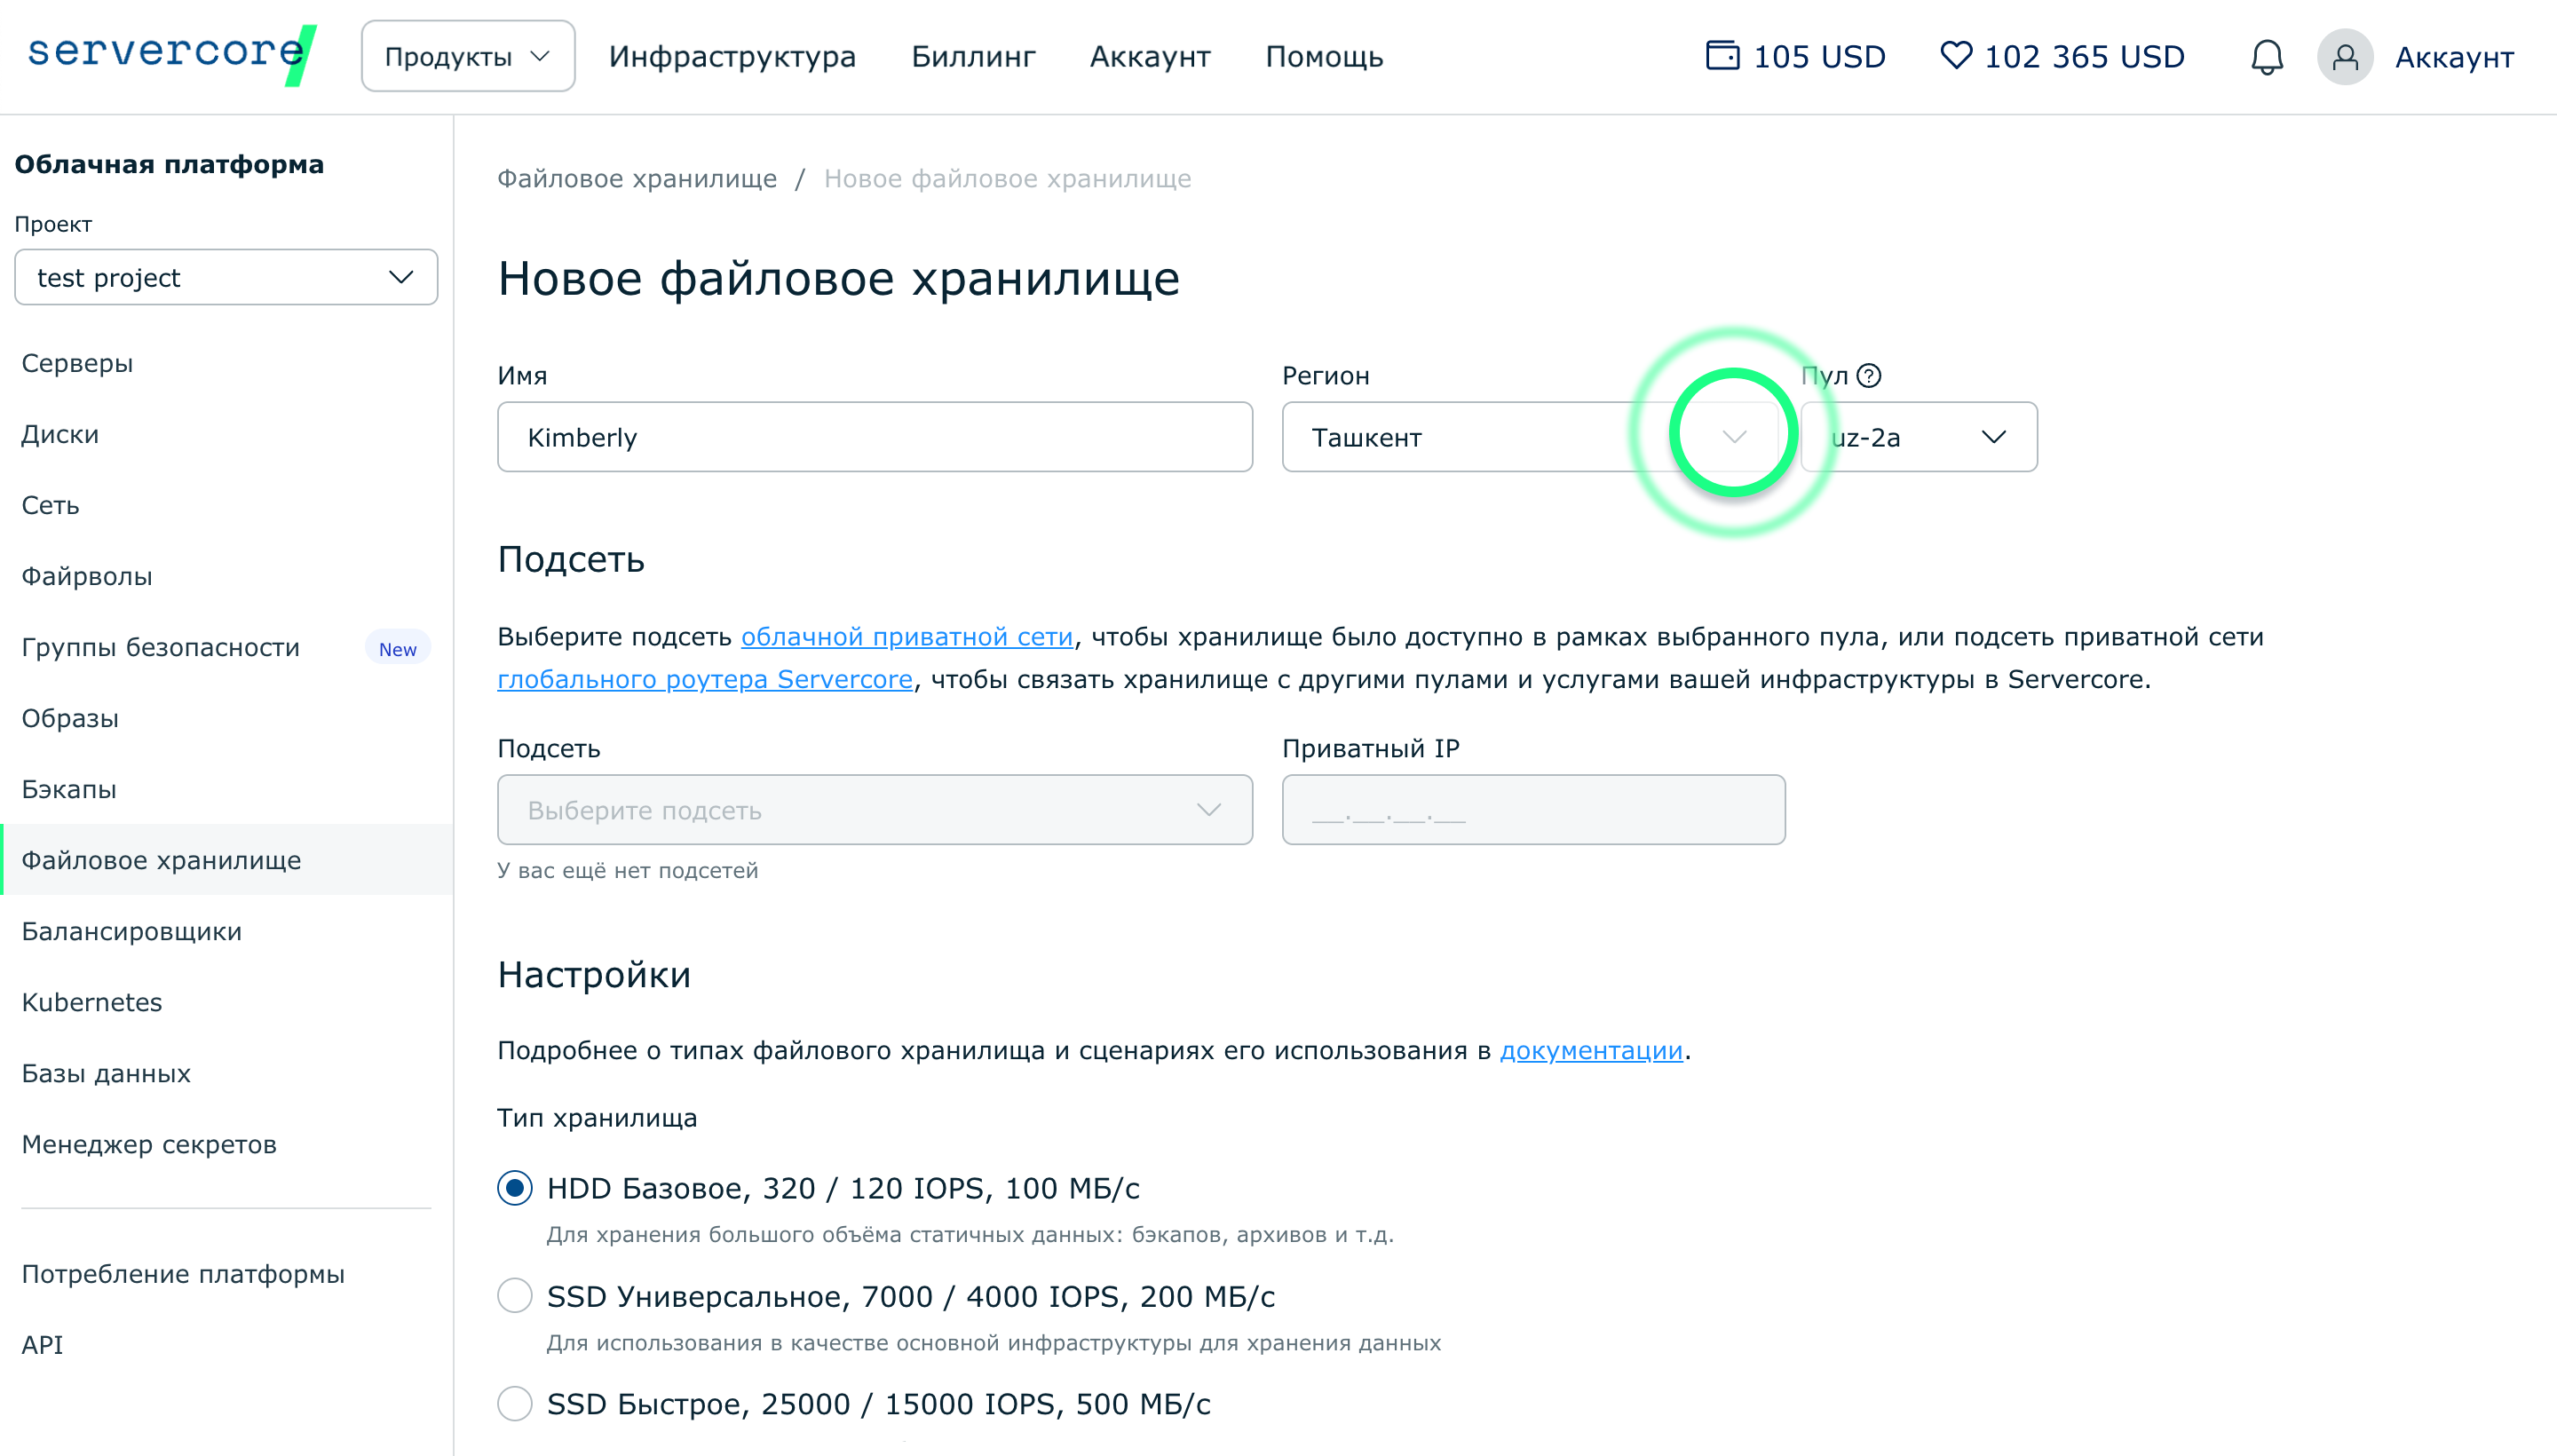Open the Продукты dropdown
This screenshot has width=2557, height=1456.
[467, 57]
